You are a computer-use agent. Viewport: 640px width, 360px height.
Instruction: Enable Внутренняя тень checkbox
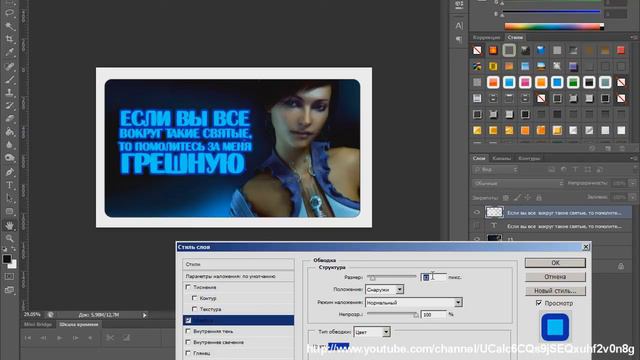click(x=188, y=331)
